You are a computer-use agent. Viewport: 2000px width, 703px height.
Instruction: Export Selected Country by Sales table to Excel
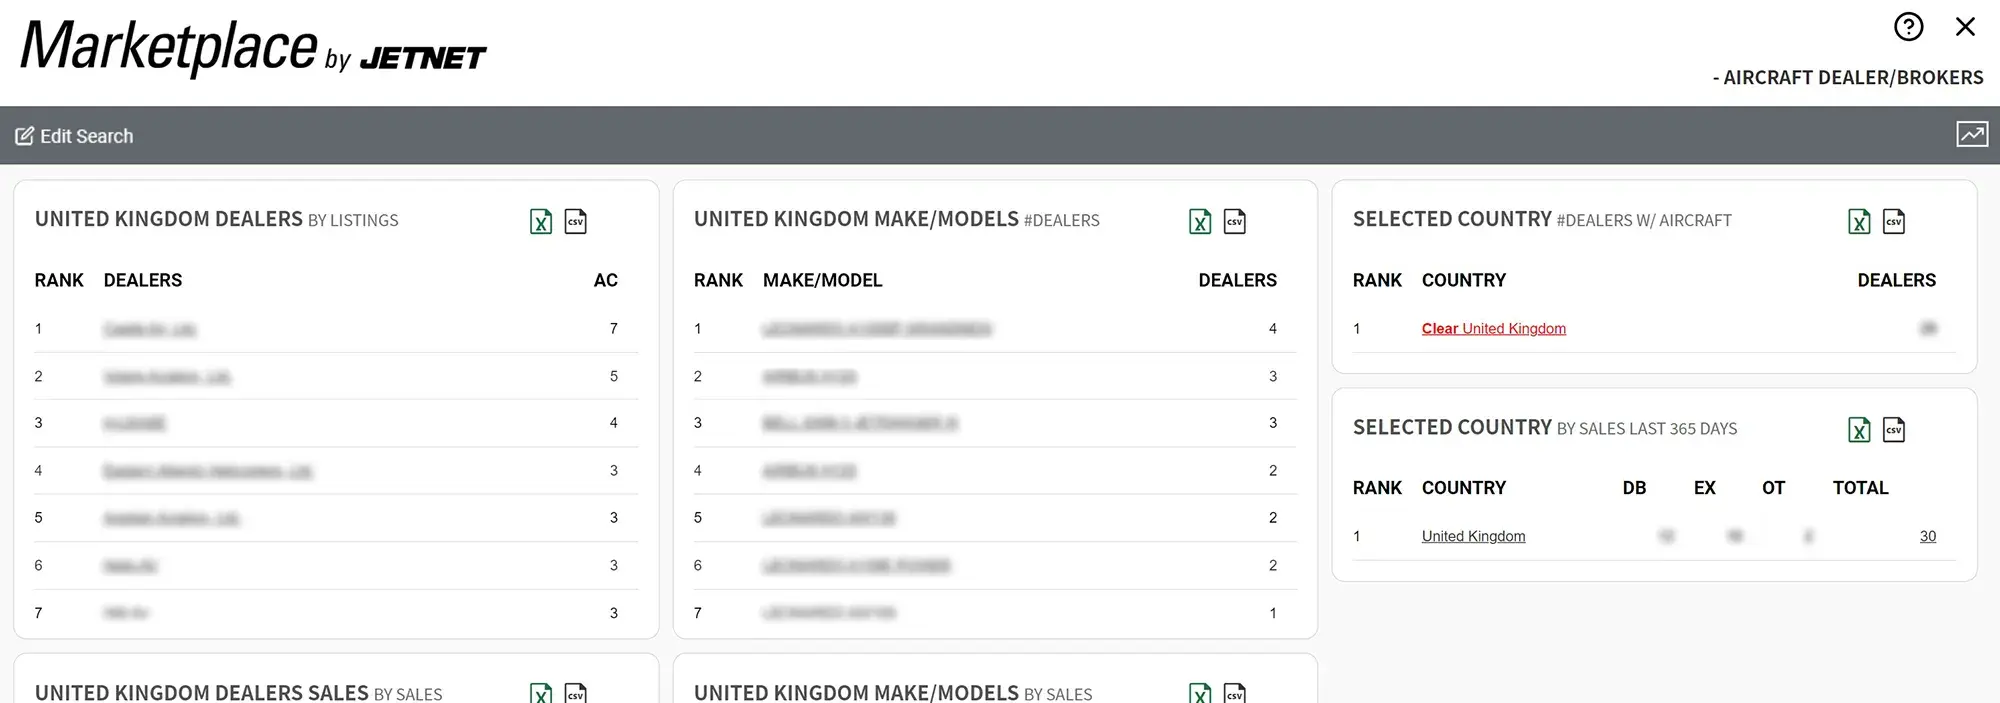point(1859,430)
